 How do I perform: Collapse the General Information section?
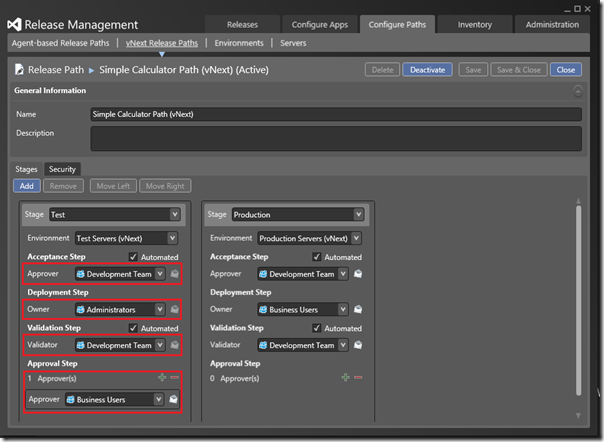pyautogui.click(x=577, y=91)
